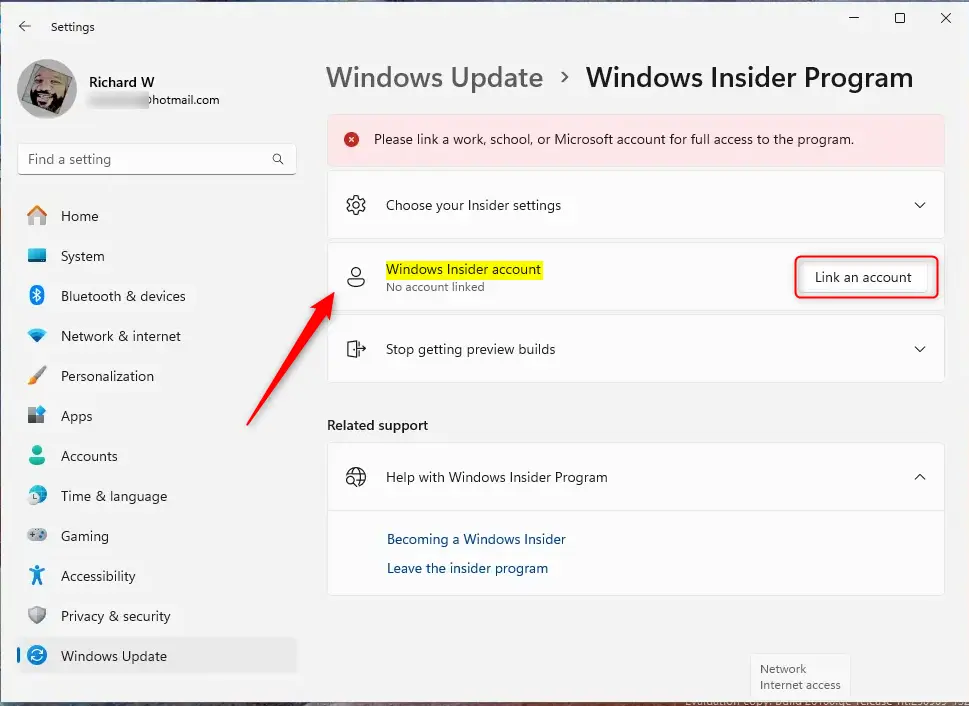Open Gaming settings label

pos(85,536)
